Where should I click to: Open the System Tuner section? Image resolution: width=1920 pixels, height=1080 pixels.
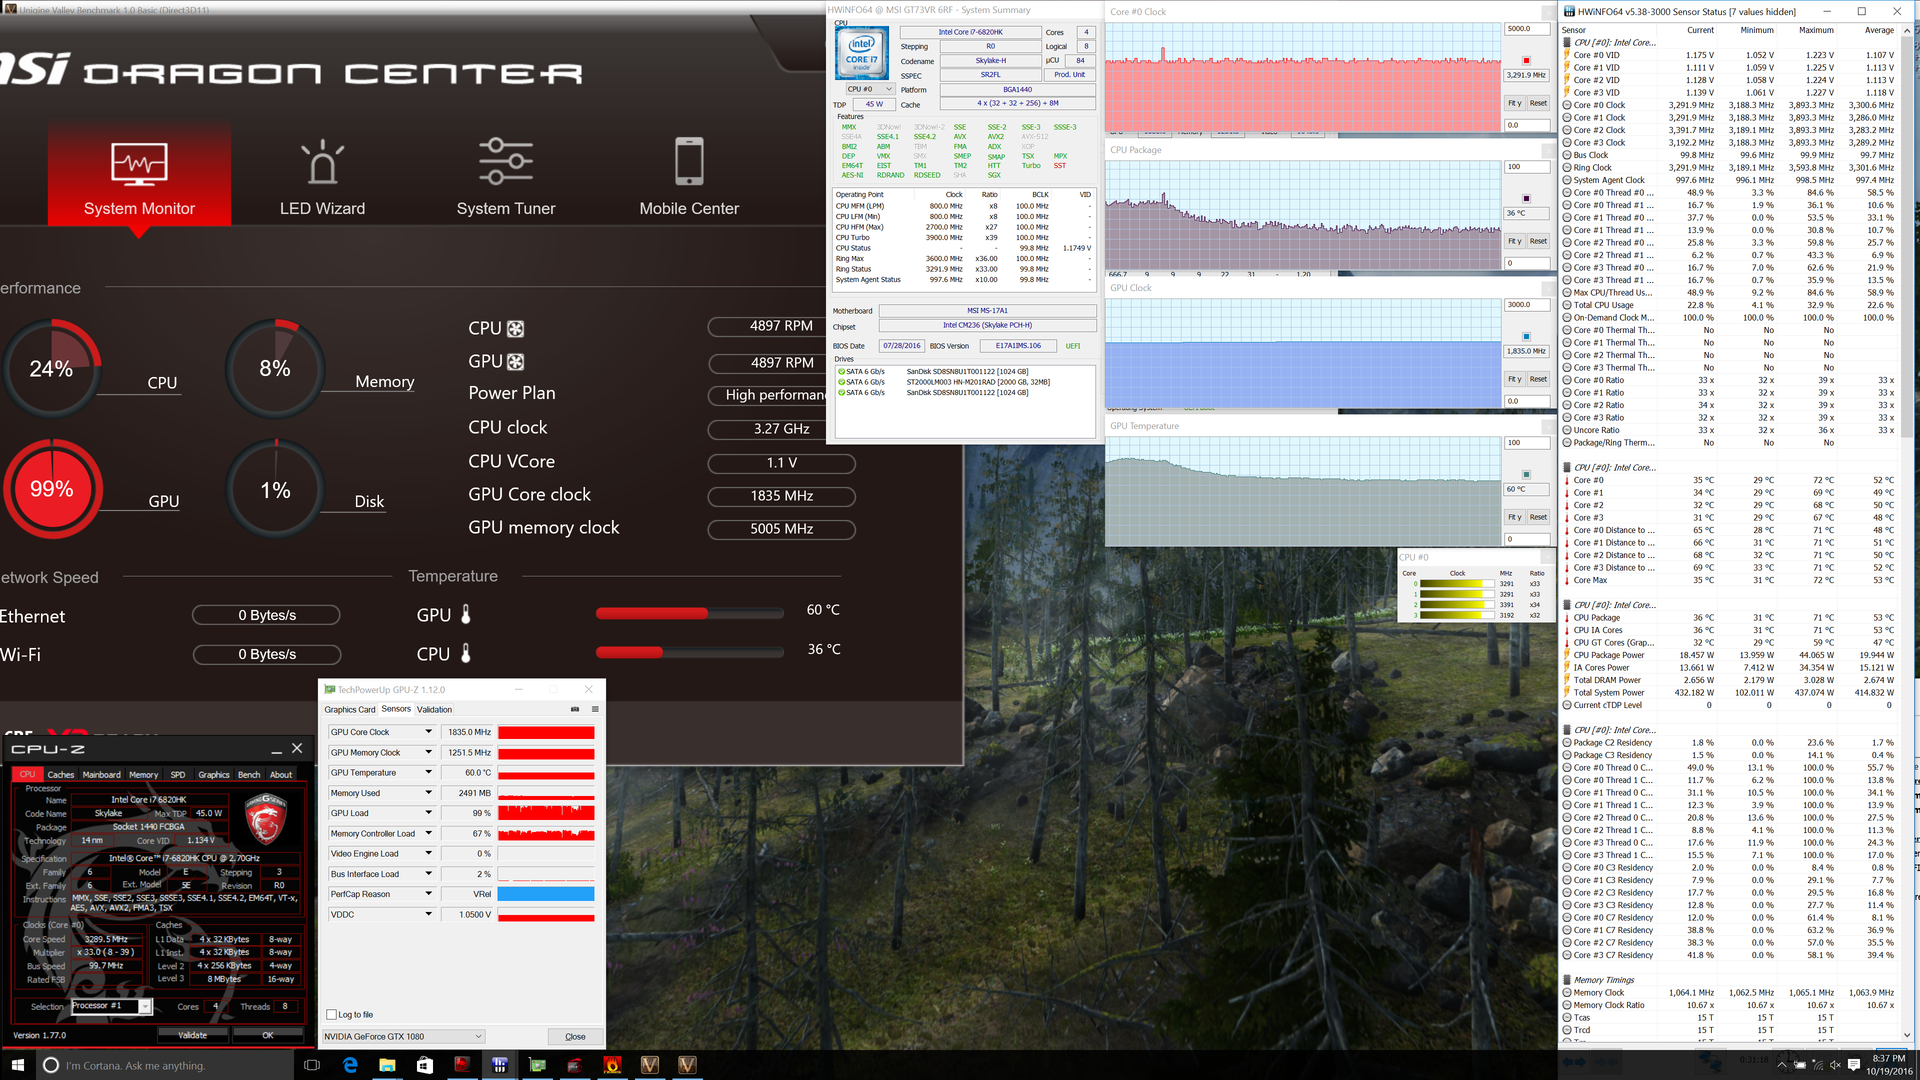click(506, 175)
